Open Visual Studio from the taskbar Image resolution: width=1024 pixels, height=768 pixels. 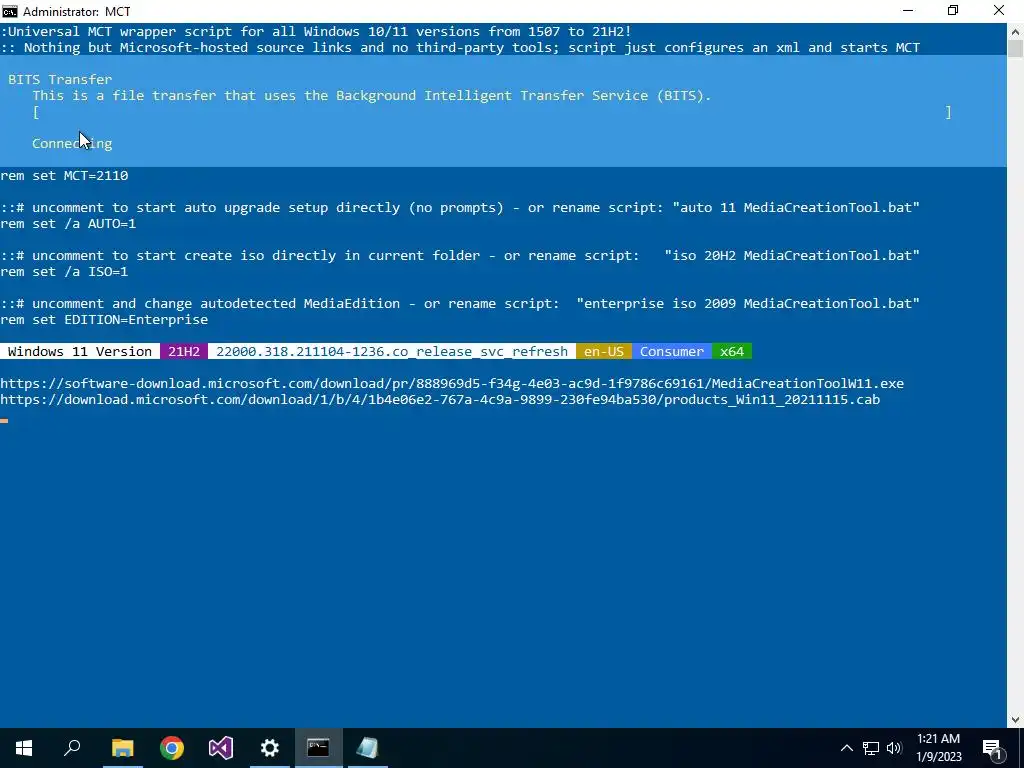[221, 748]
